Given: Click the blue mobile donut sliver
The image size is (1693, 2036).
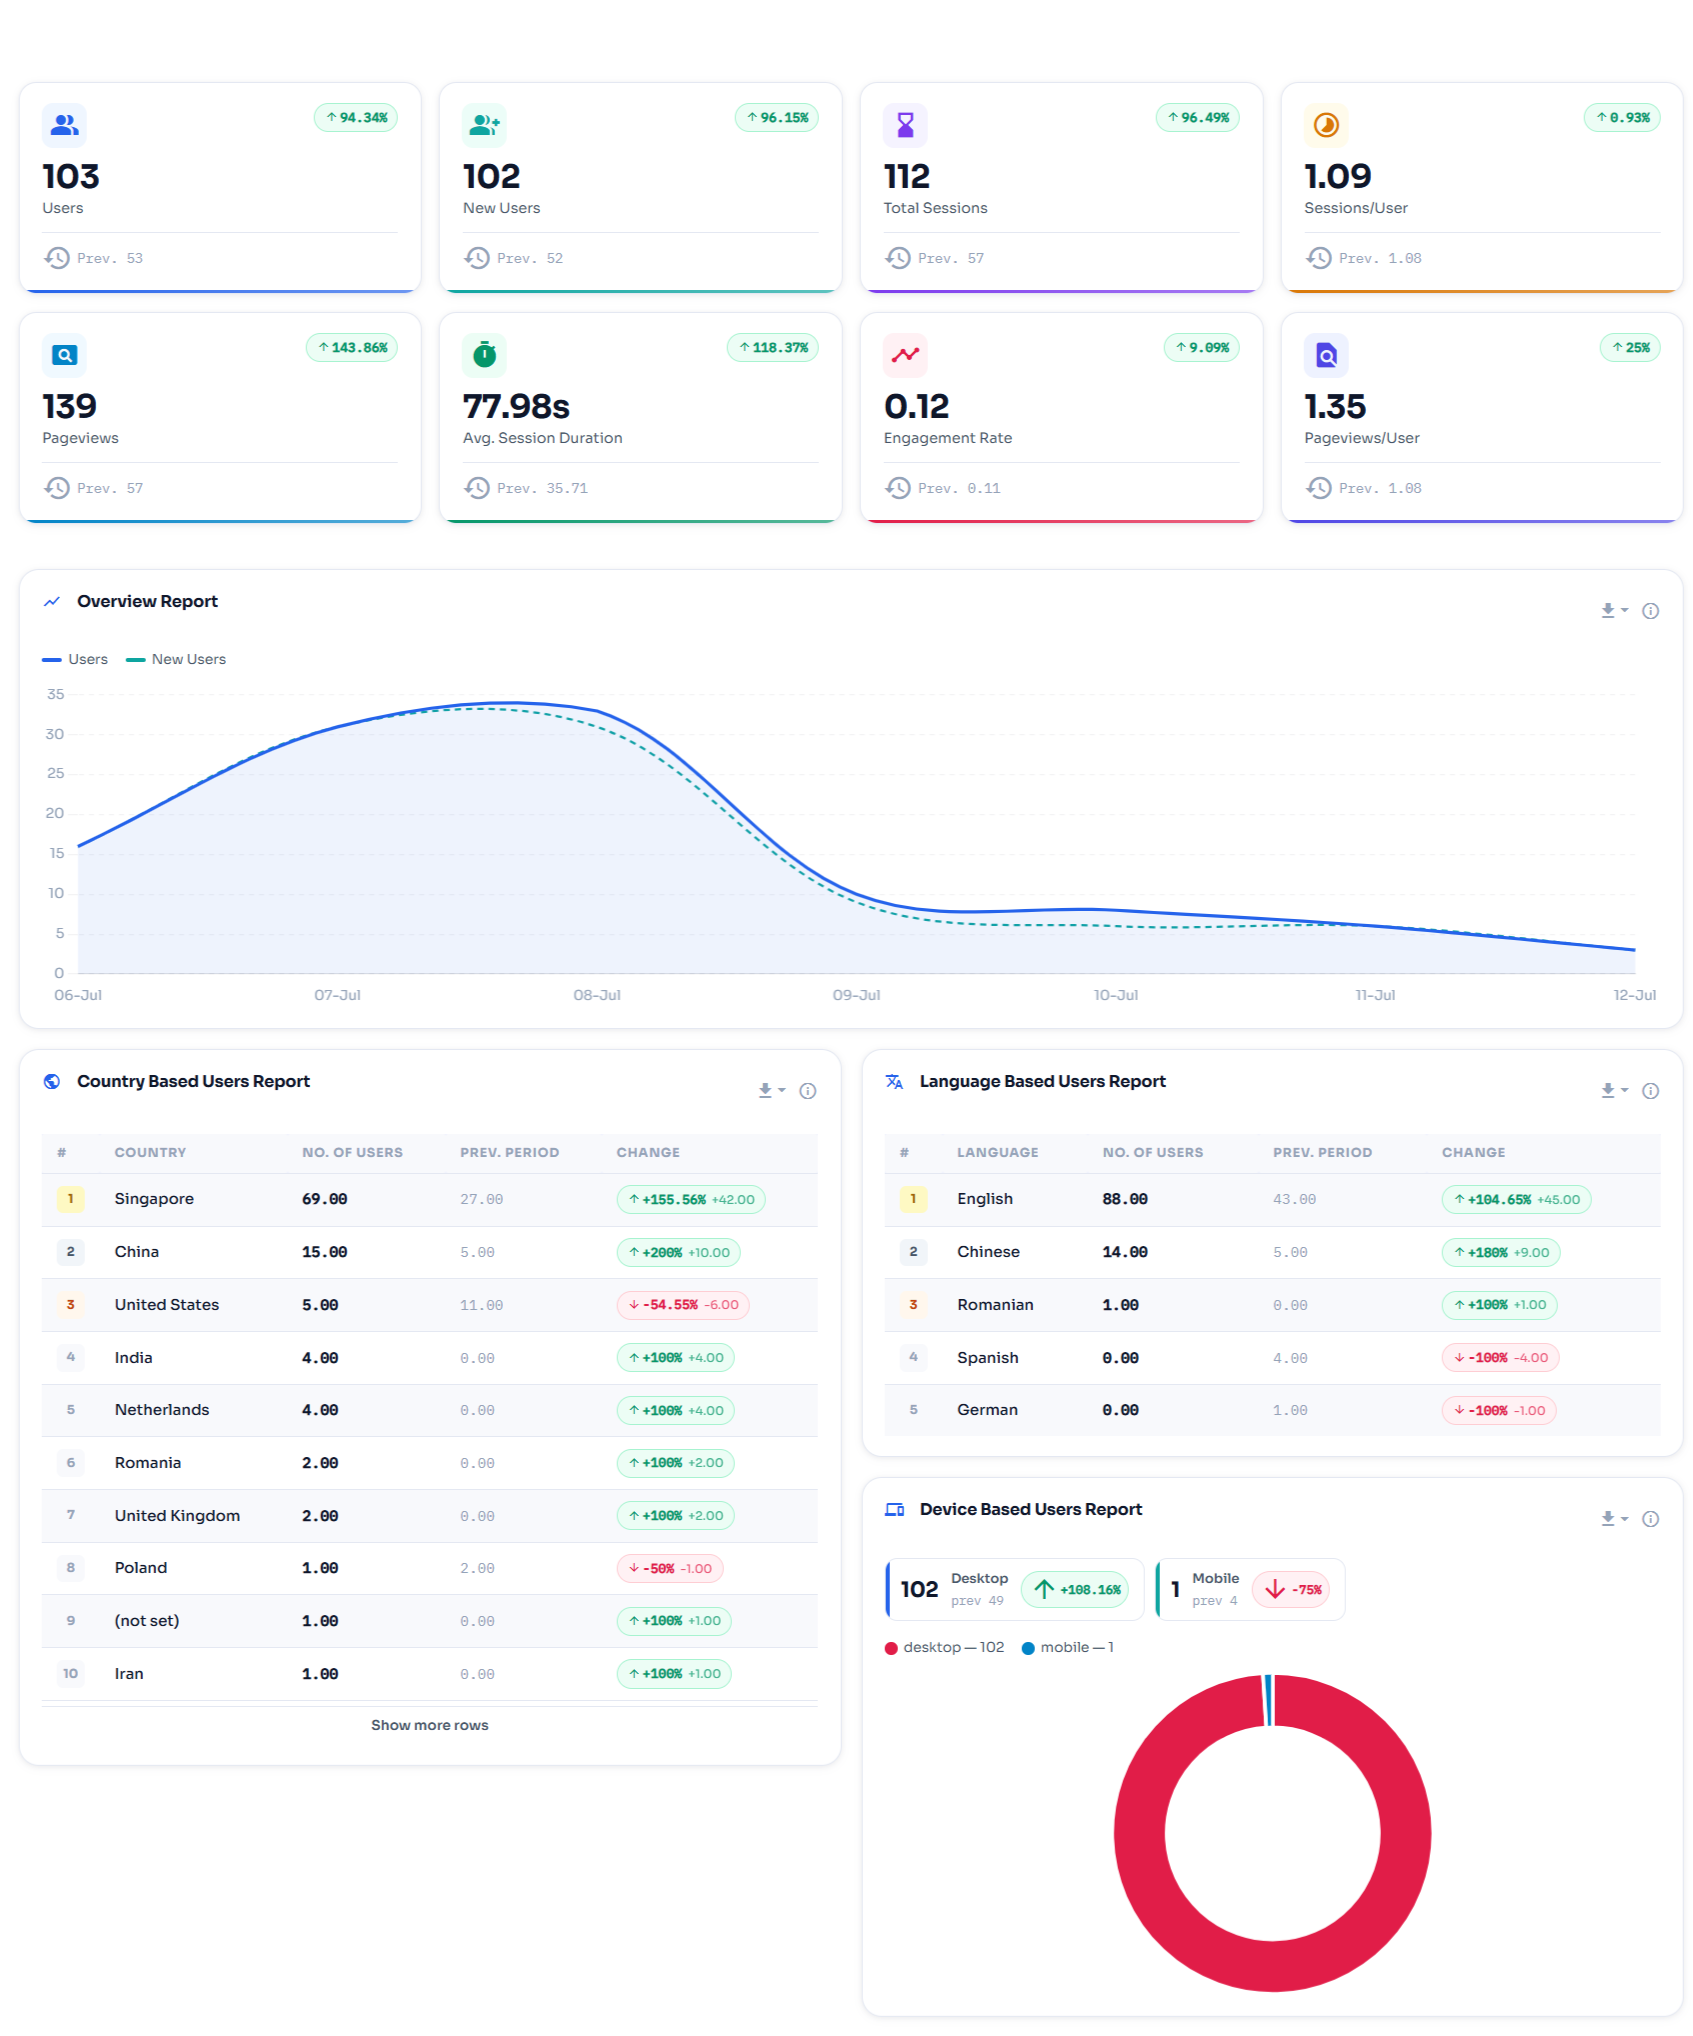Looking at the screenshot, I should (x=1269, y=1700).
